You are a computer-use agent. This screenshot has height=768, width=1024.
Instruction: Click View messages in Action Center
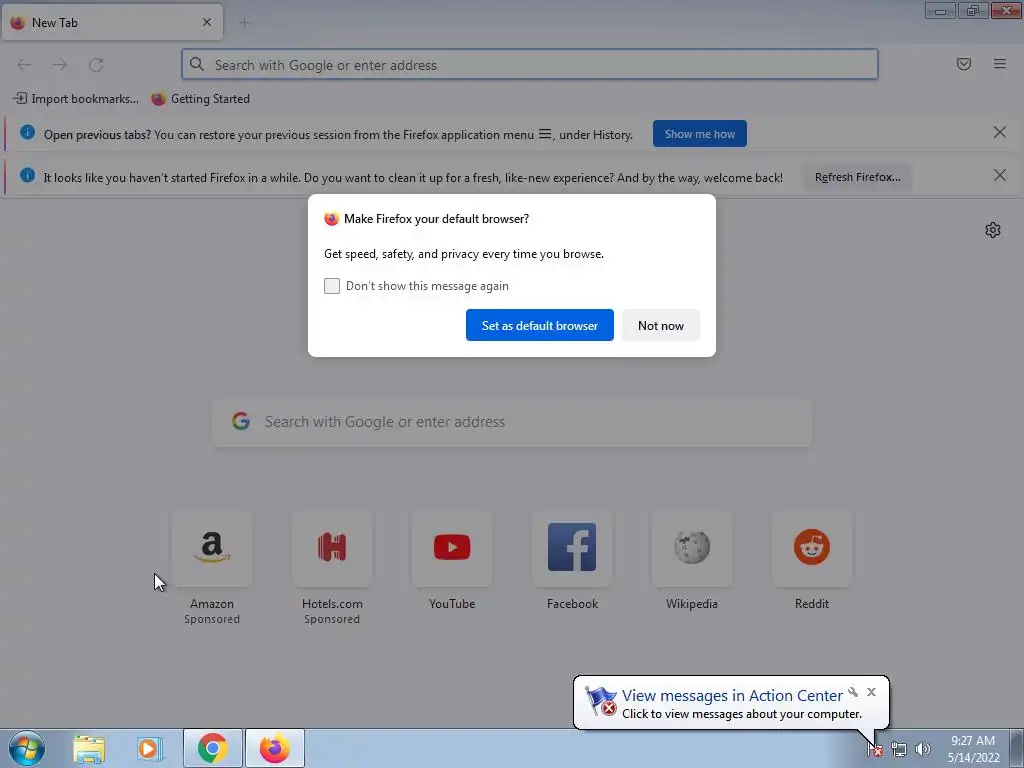point(731,696)
